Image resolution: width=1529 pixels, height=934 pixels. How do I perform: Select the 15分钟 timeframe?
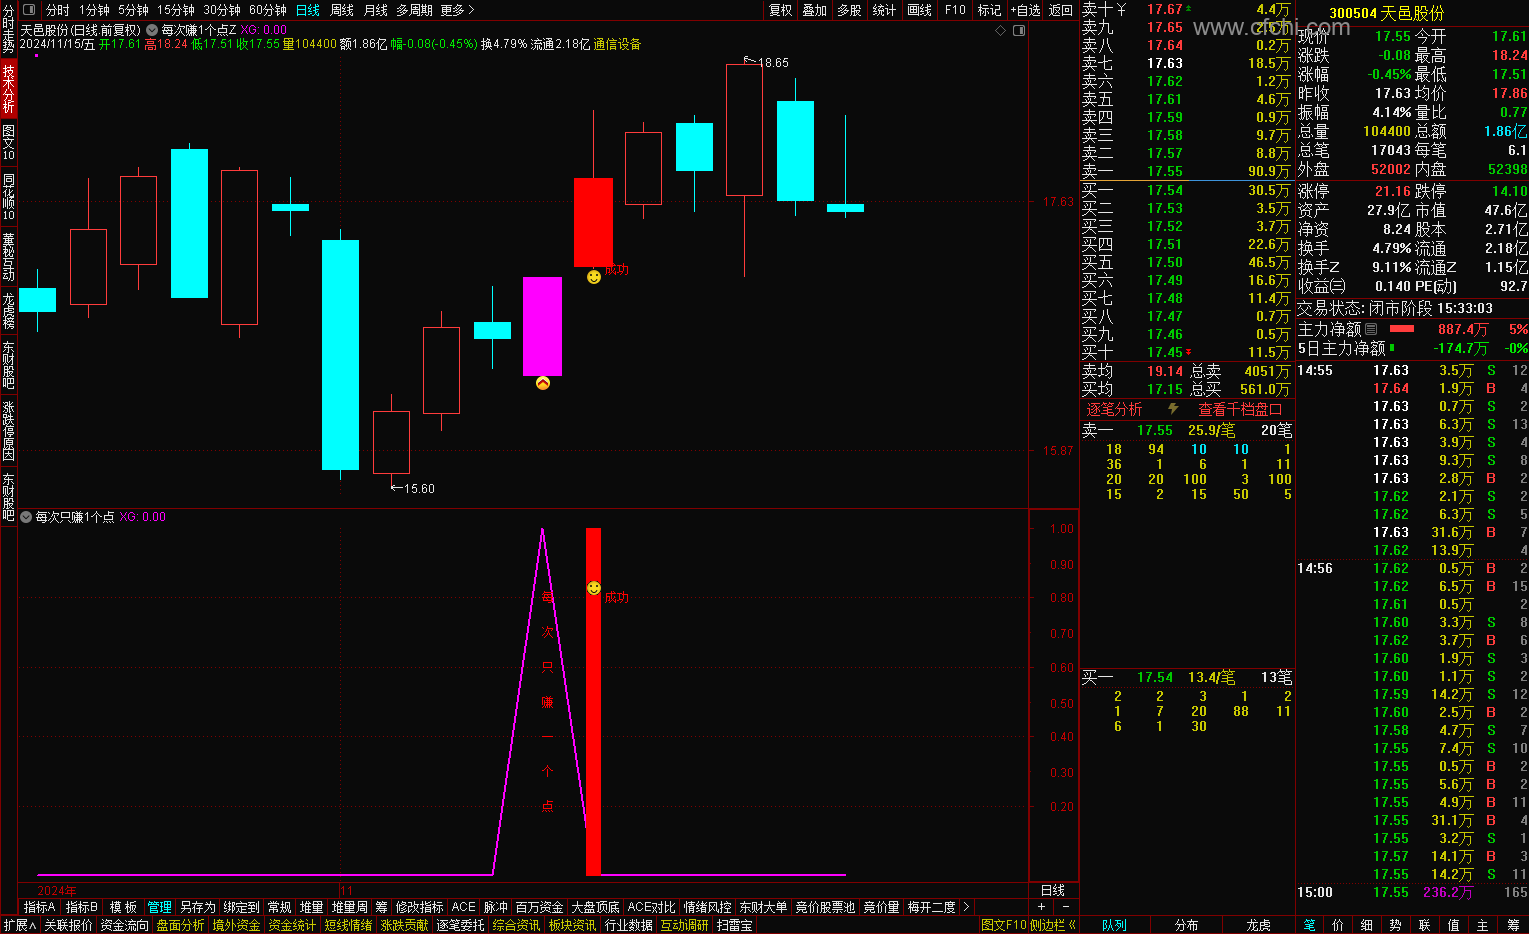(x=175, y=10)
